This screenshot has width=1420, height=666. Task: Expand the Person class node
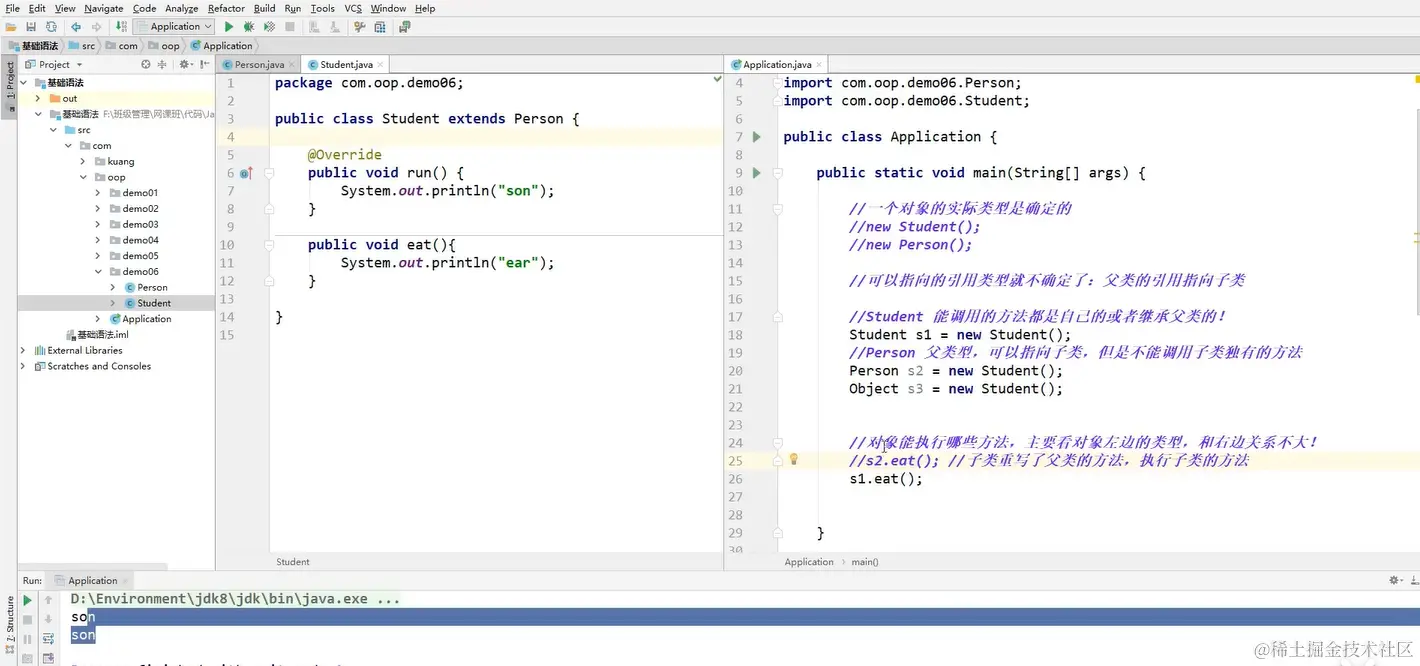(x=113, y=287)
